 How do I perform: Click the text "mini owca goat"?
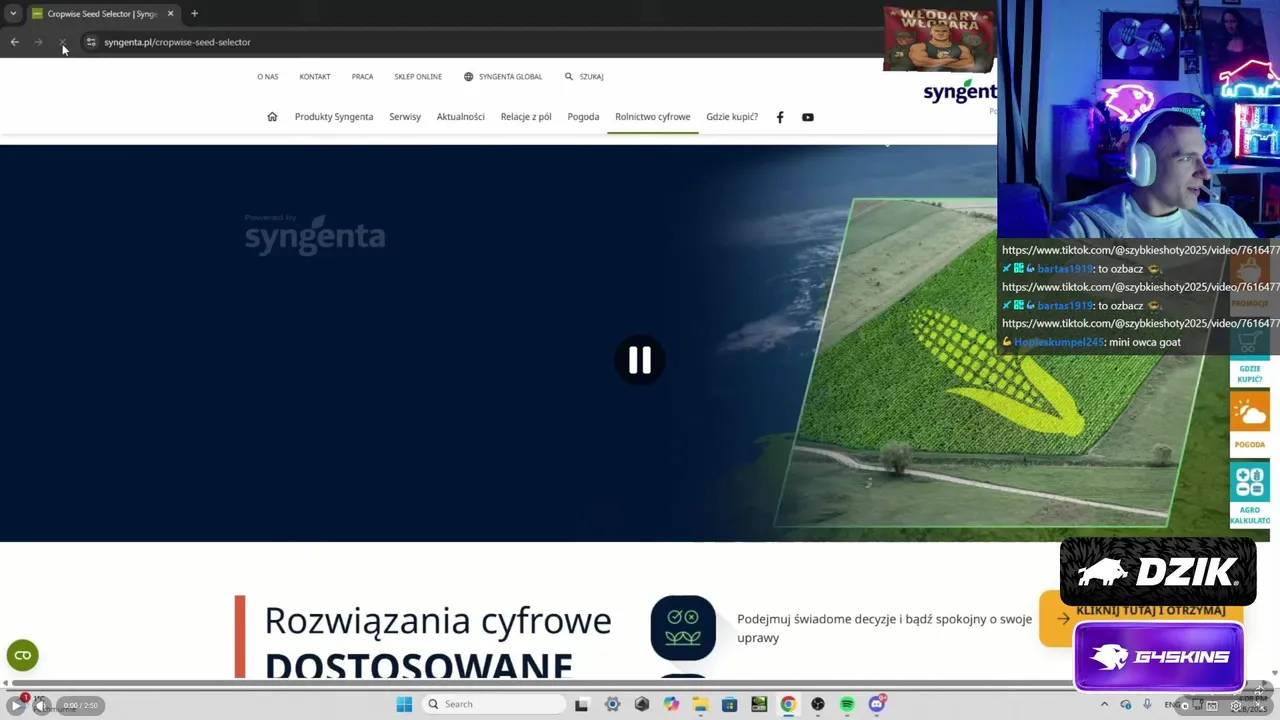pyautogui.click(x=1145, y=342)
